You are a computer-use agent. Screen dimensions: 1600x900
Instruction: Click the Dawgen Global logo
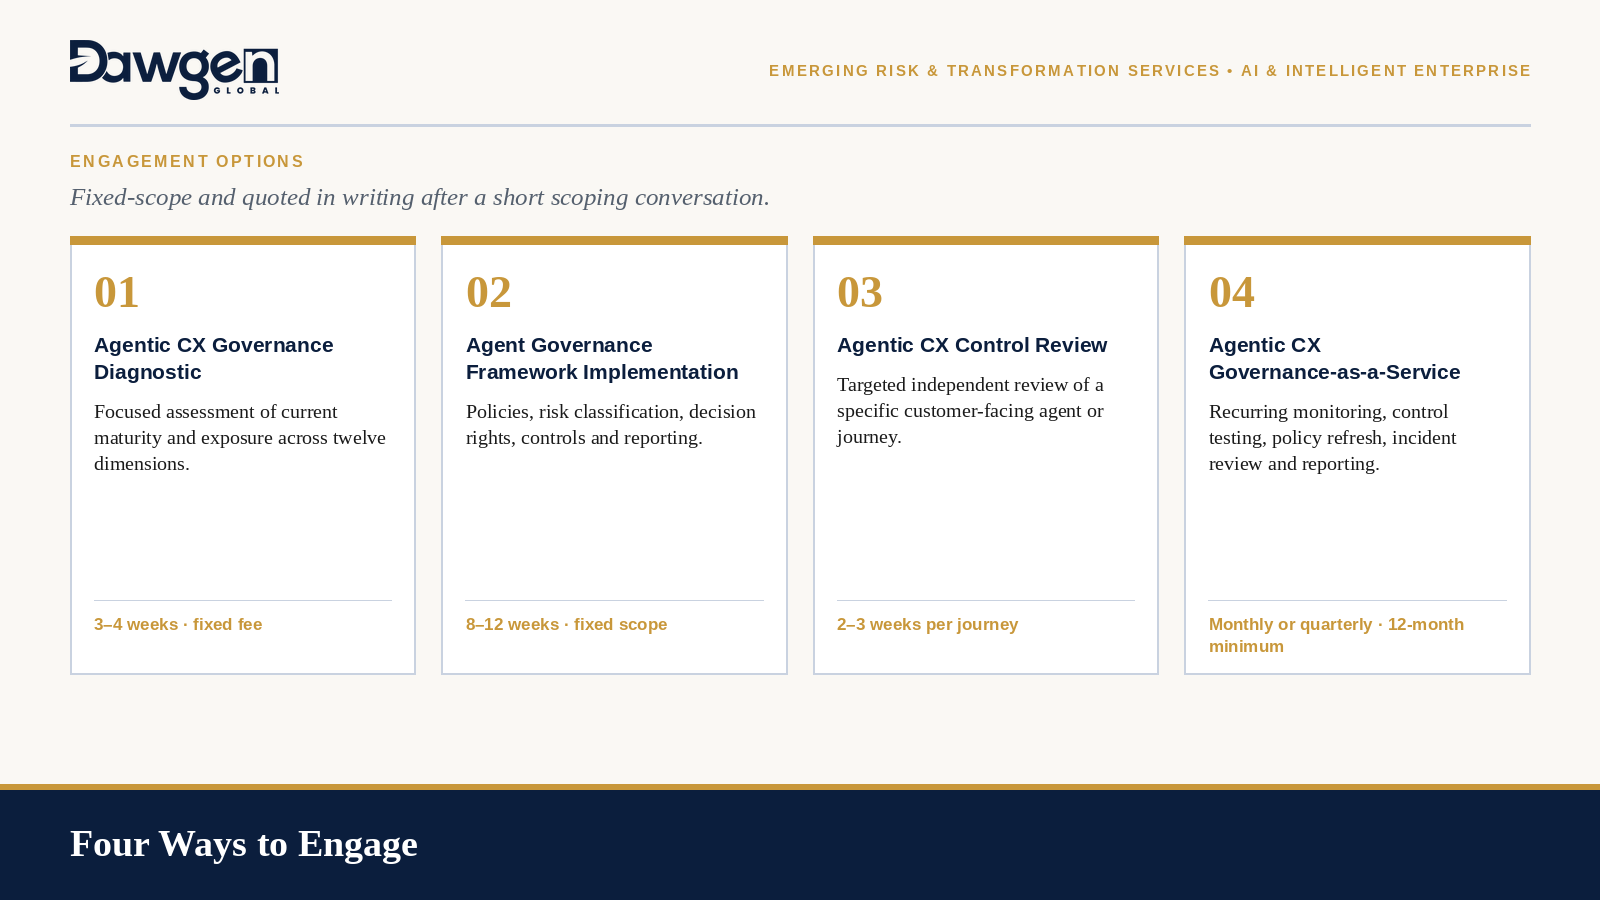(x=174, y=70)
